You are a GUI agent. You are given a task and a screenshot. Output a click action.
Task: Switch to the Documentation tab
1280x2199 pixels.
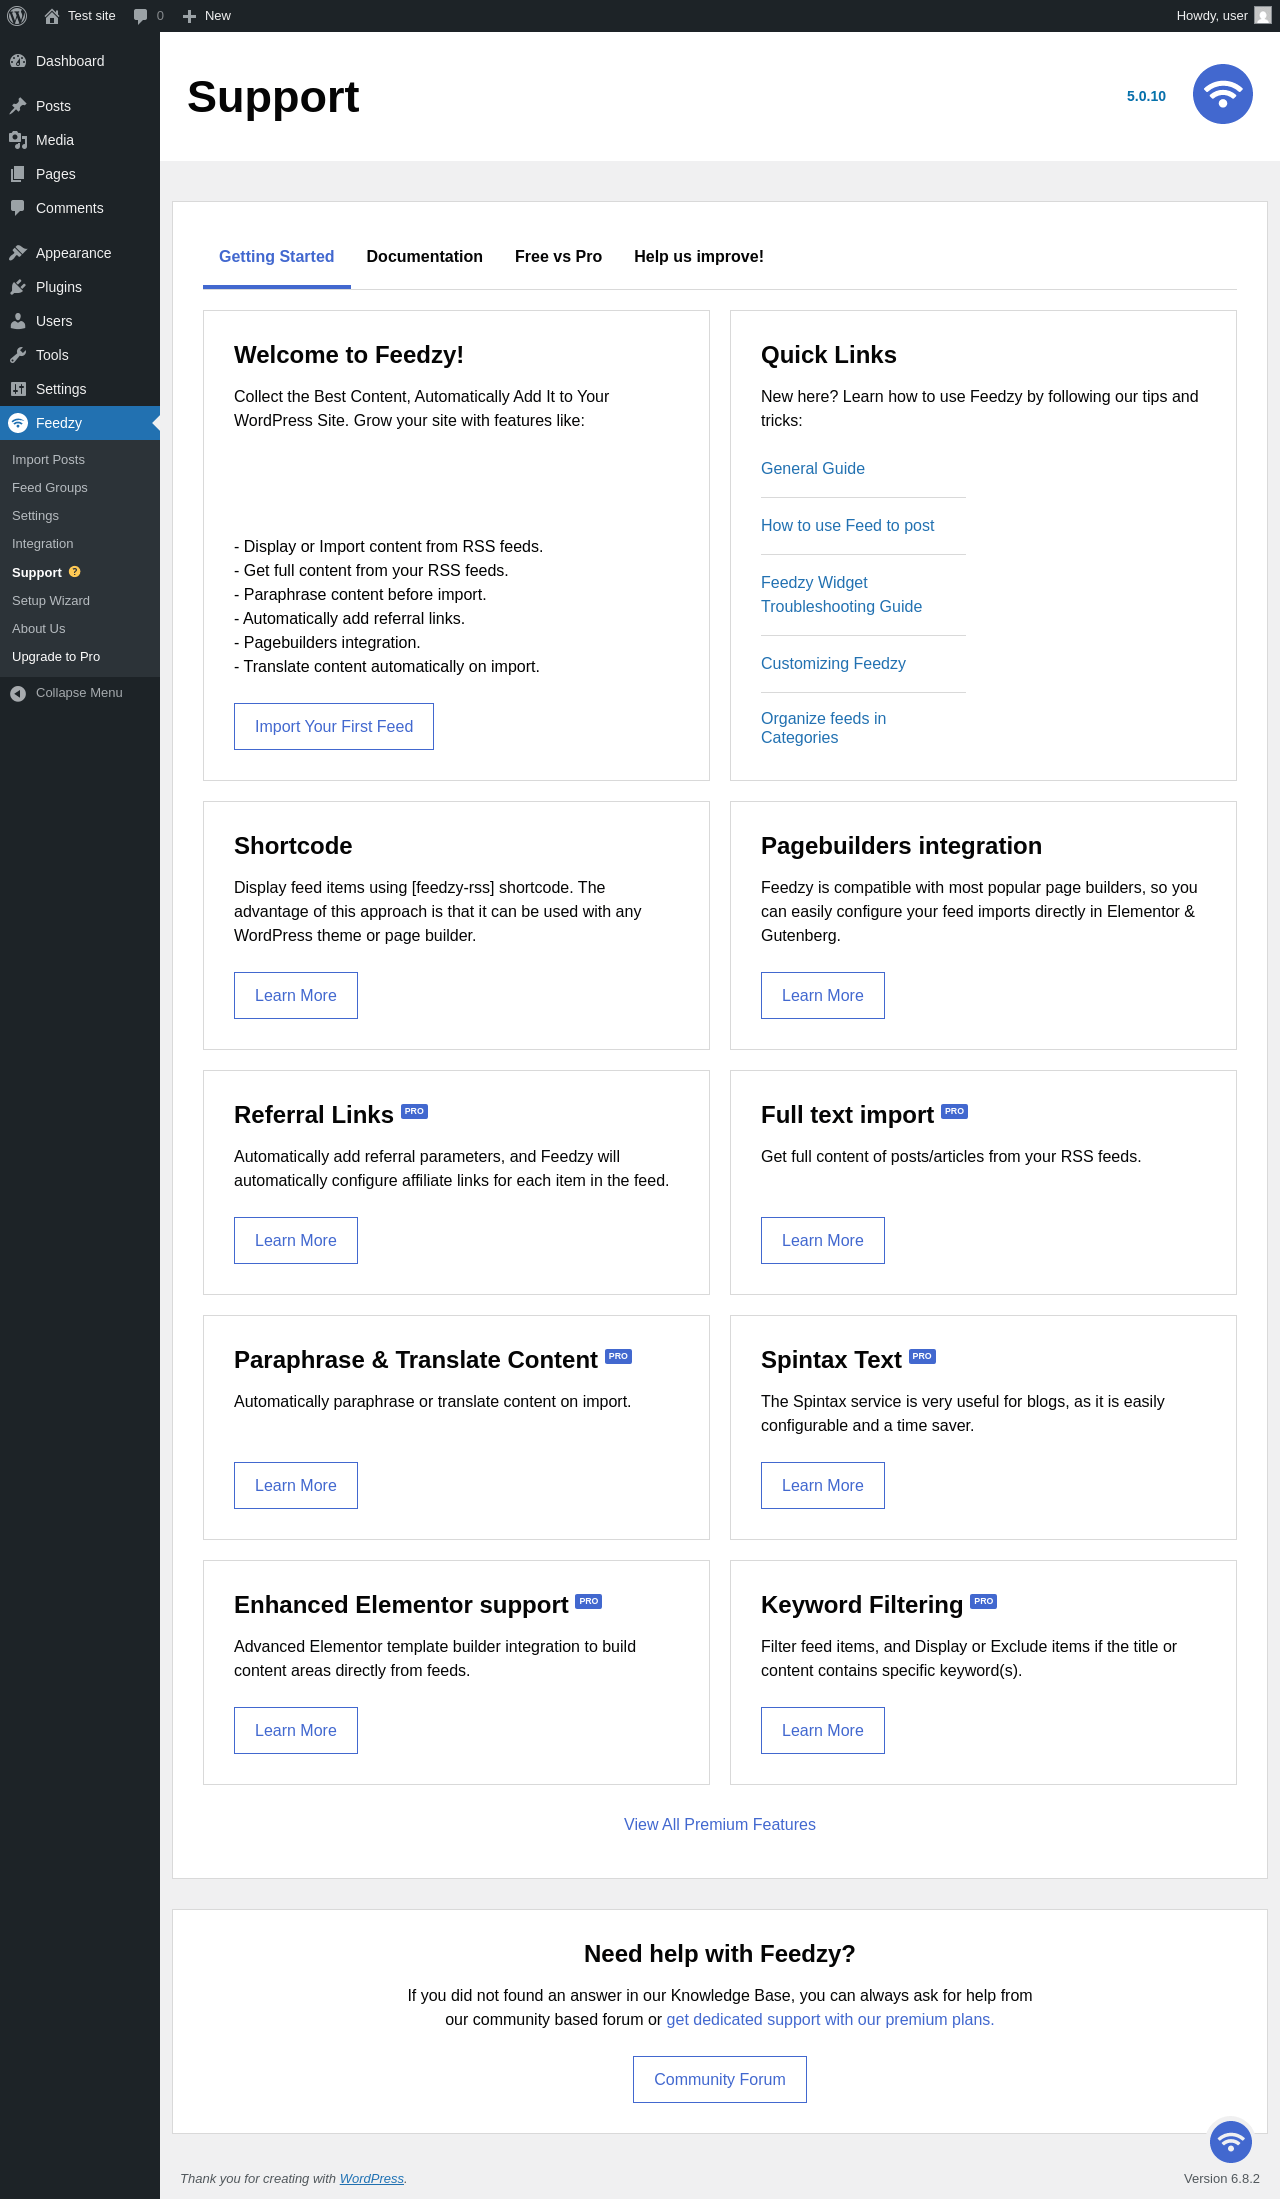(x=424, y=257)
